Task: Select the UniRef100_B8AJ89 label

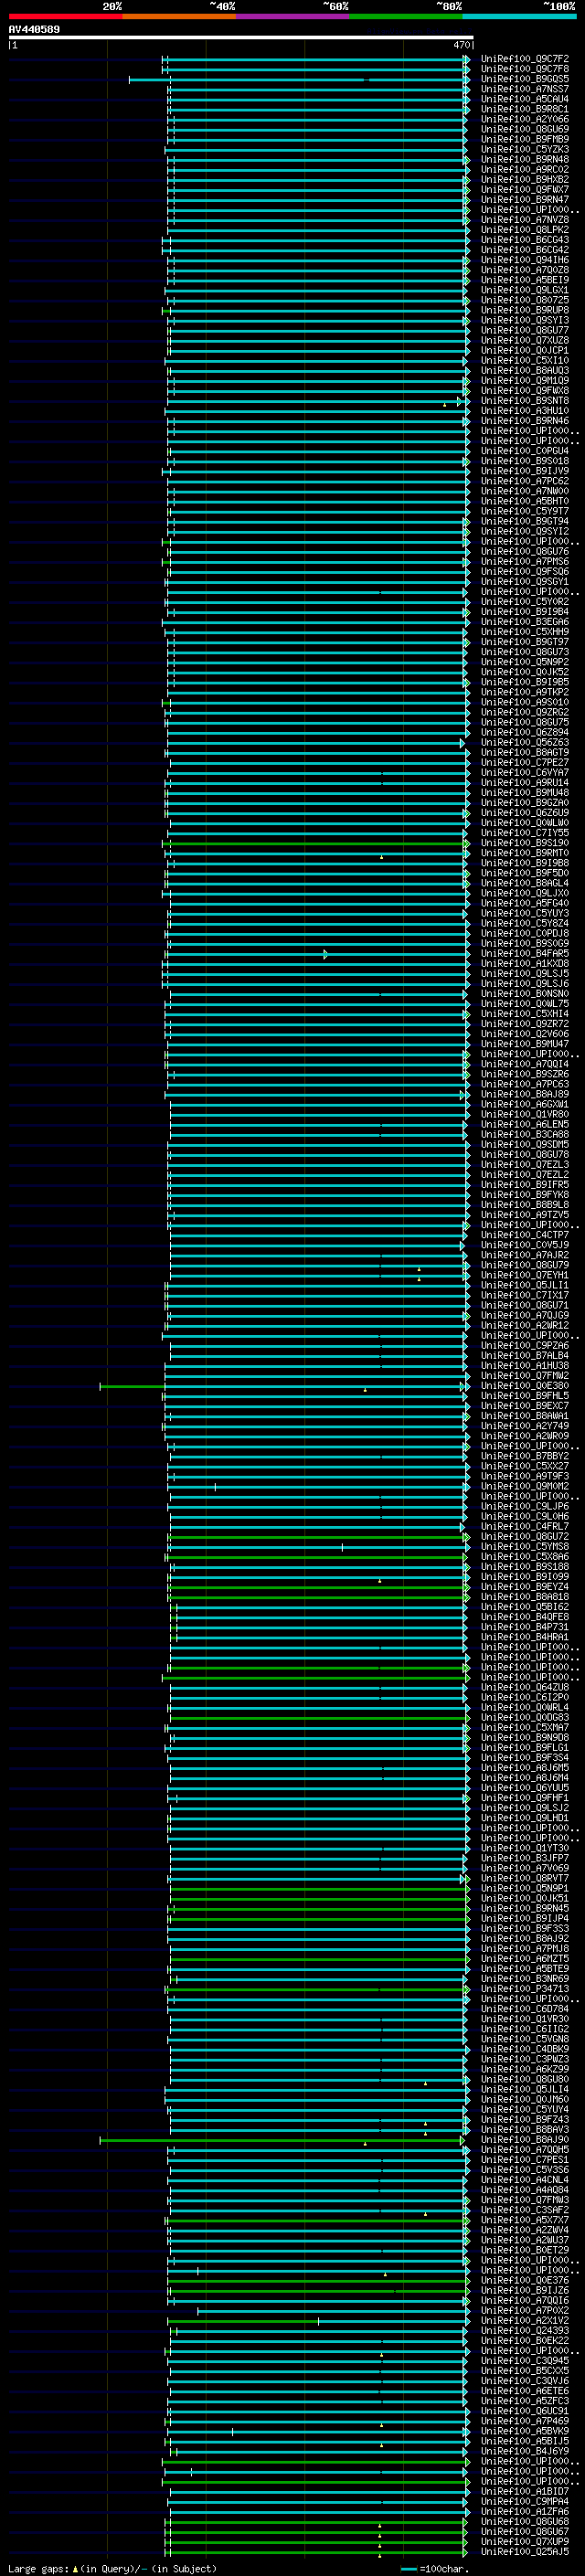Action: tap(525, 1095)
